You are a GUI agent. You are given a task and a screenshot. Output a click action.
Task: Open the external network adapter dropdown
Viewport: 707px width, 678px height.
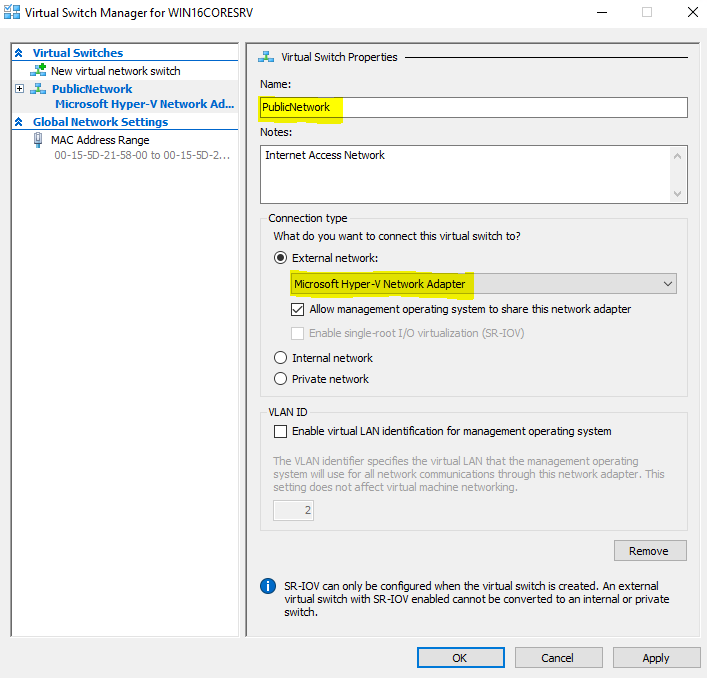click(667, 284)
